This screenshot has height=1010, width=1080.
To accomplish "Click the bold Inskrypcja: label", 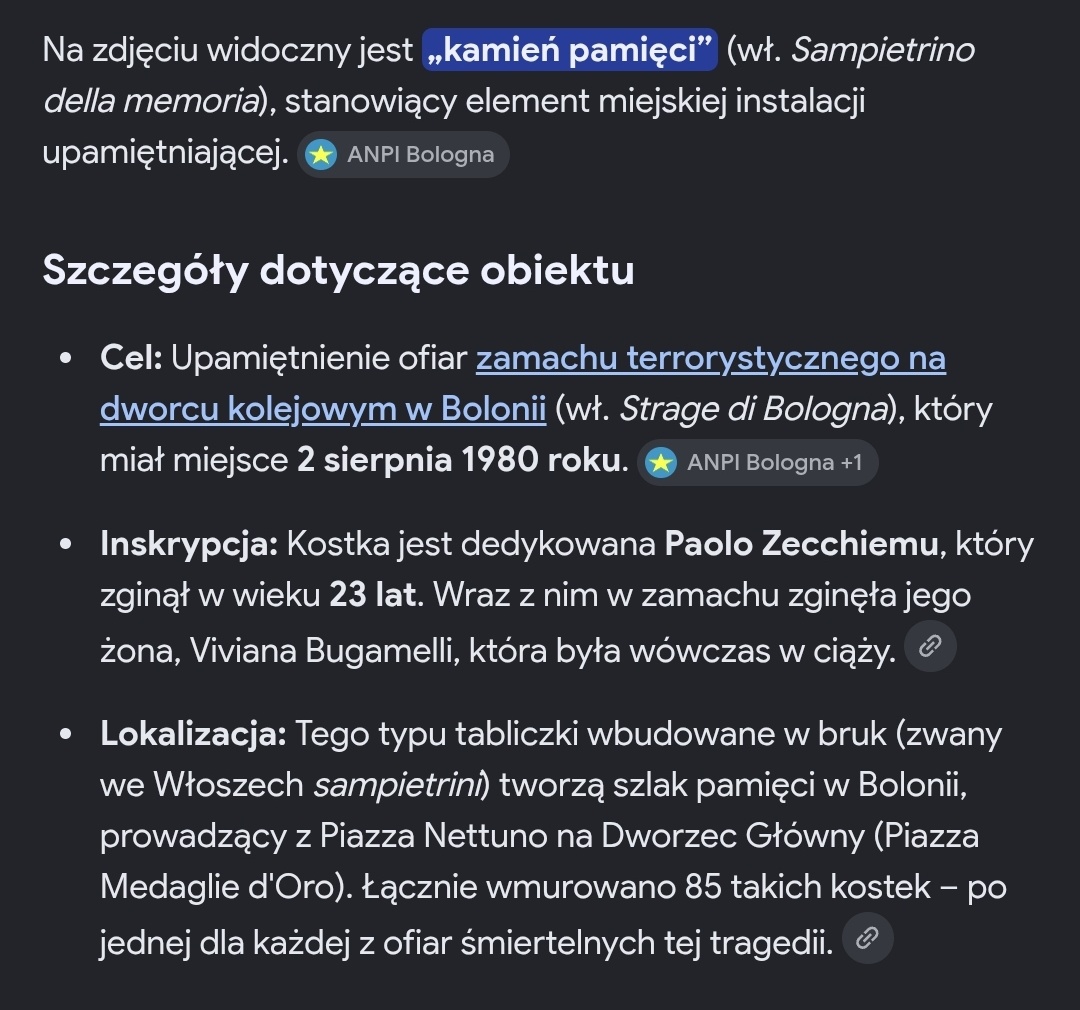I will pyautogui.click(x=189, y=544).
